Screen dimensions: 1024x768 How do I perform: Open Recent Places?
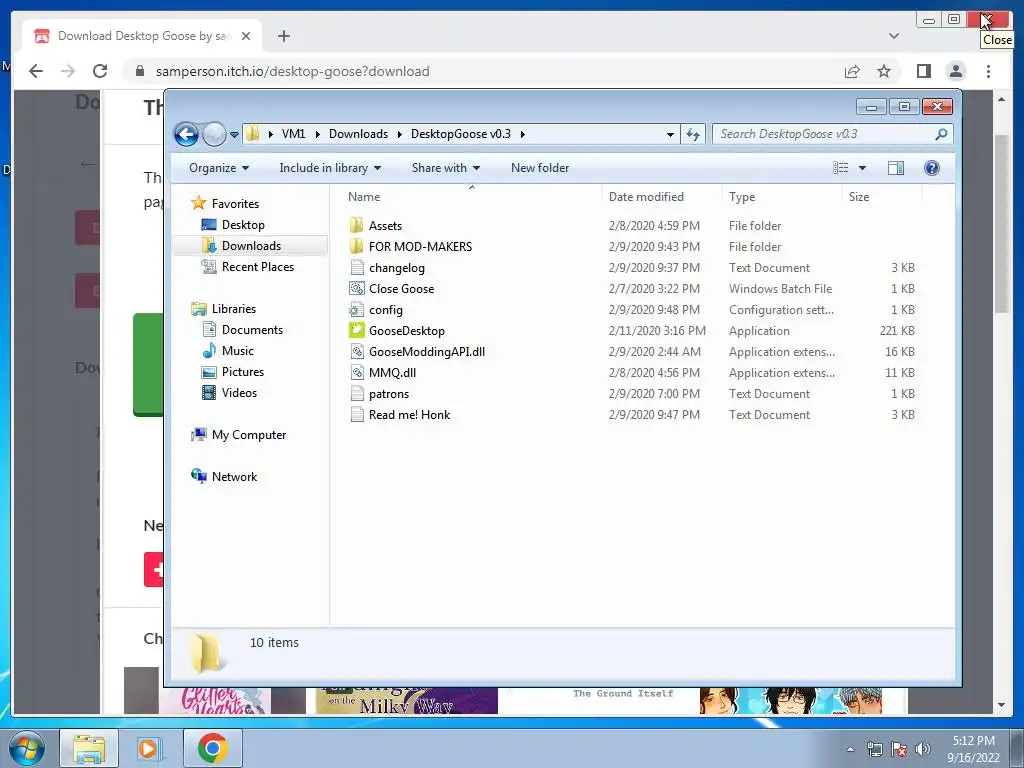tap(257, 266)
